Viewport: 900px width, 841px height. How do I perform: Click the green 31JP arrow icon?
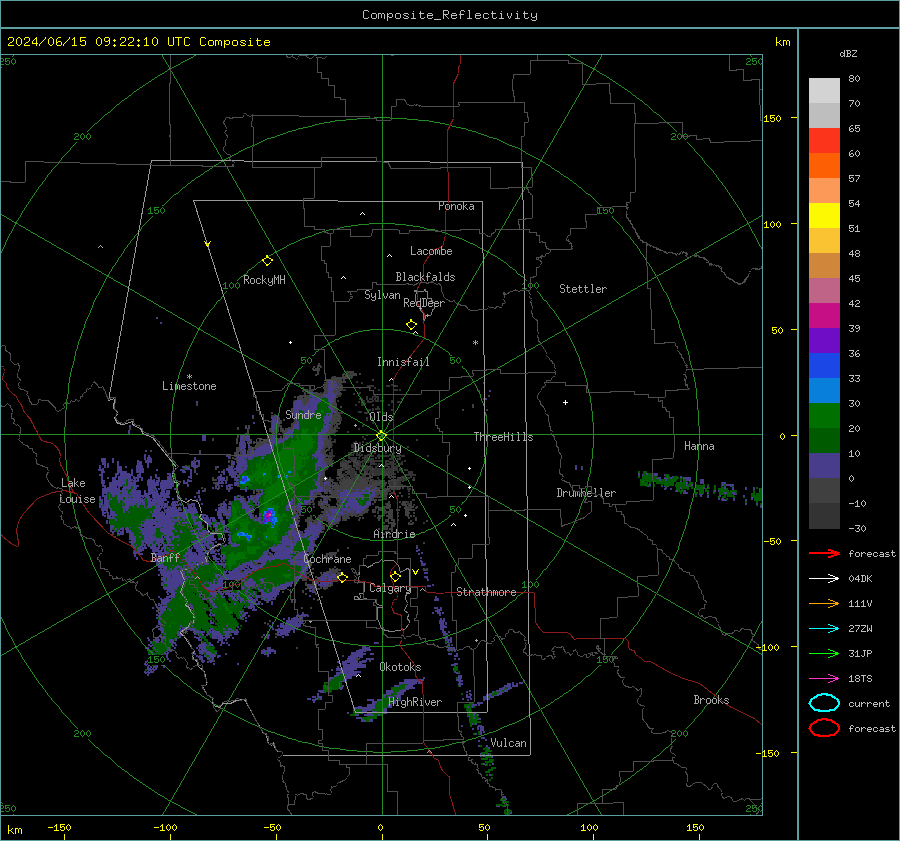tap(824, 653)
